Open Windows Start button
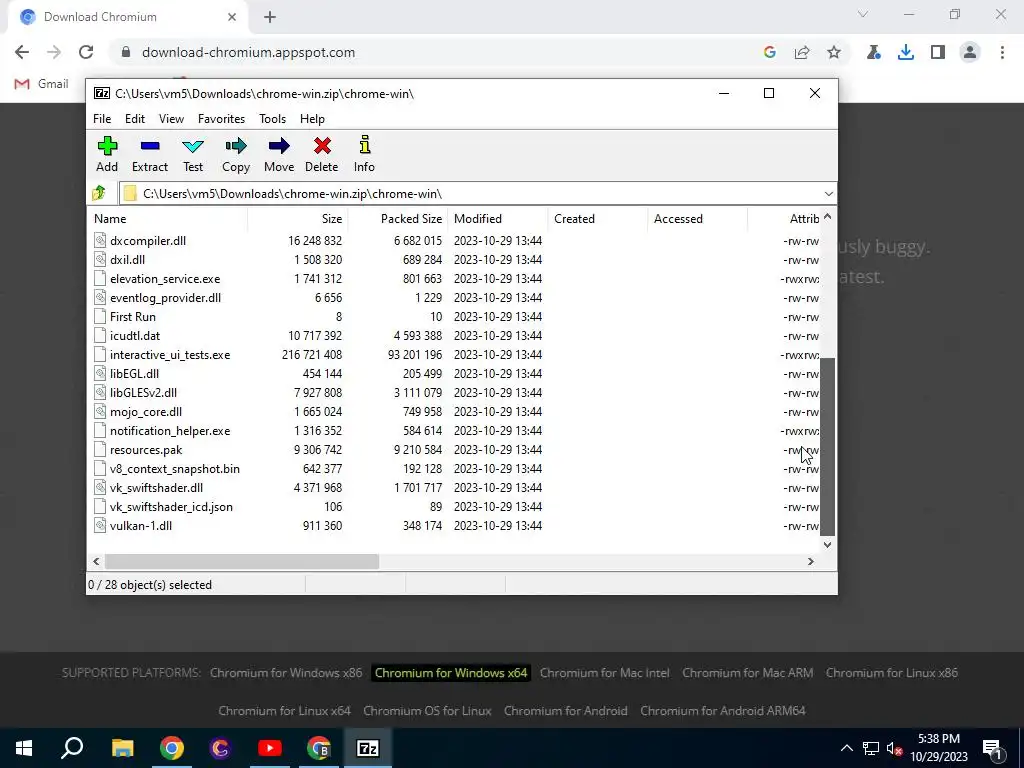This screenshot has width=1024, height=768. tap(24, 748)
